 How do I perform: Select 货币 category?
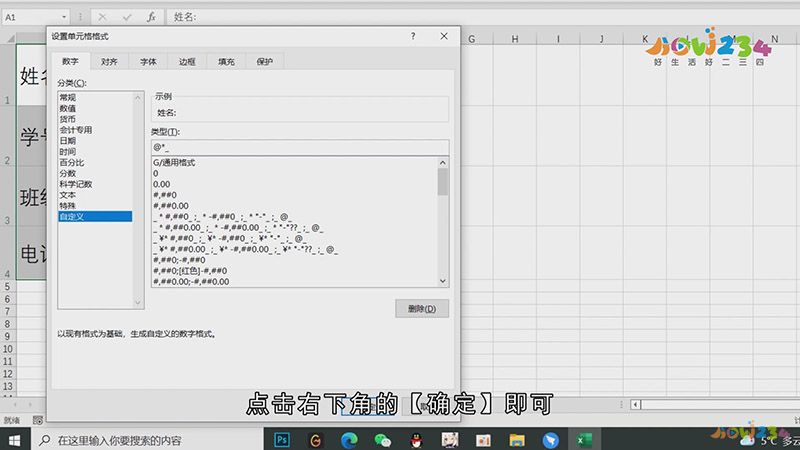click(x=95, y=119)
